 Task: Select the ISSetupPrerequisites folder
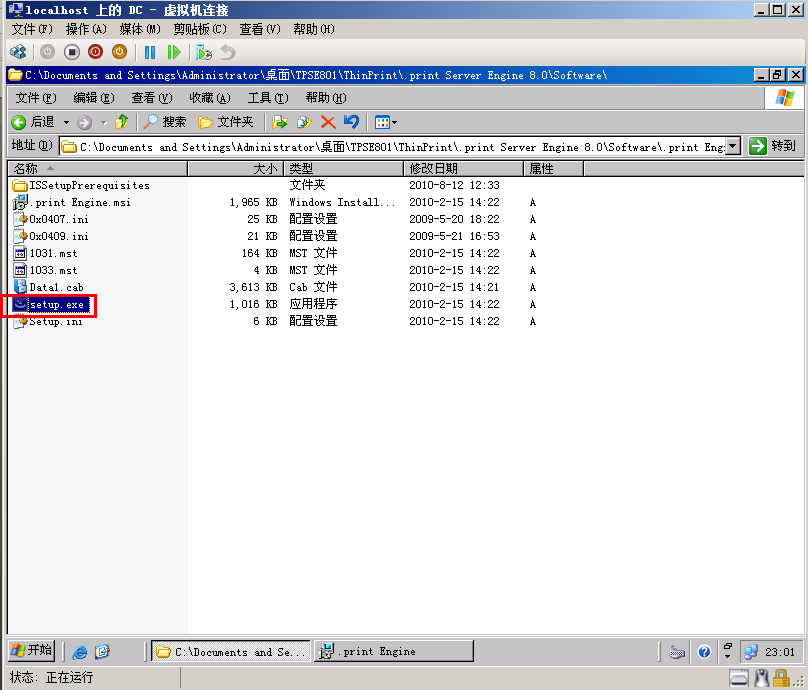pyautogui.click(x=81, y=186)
